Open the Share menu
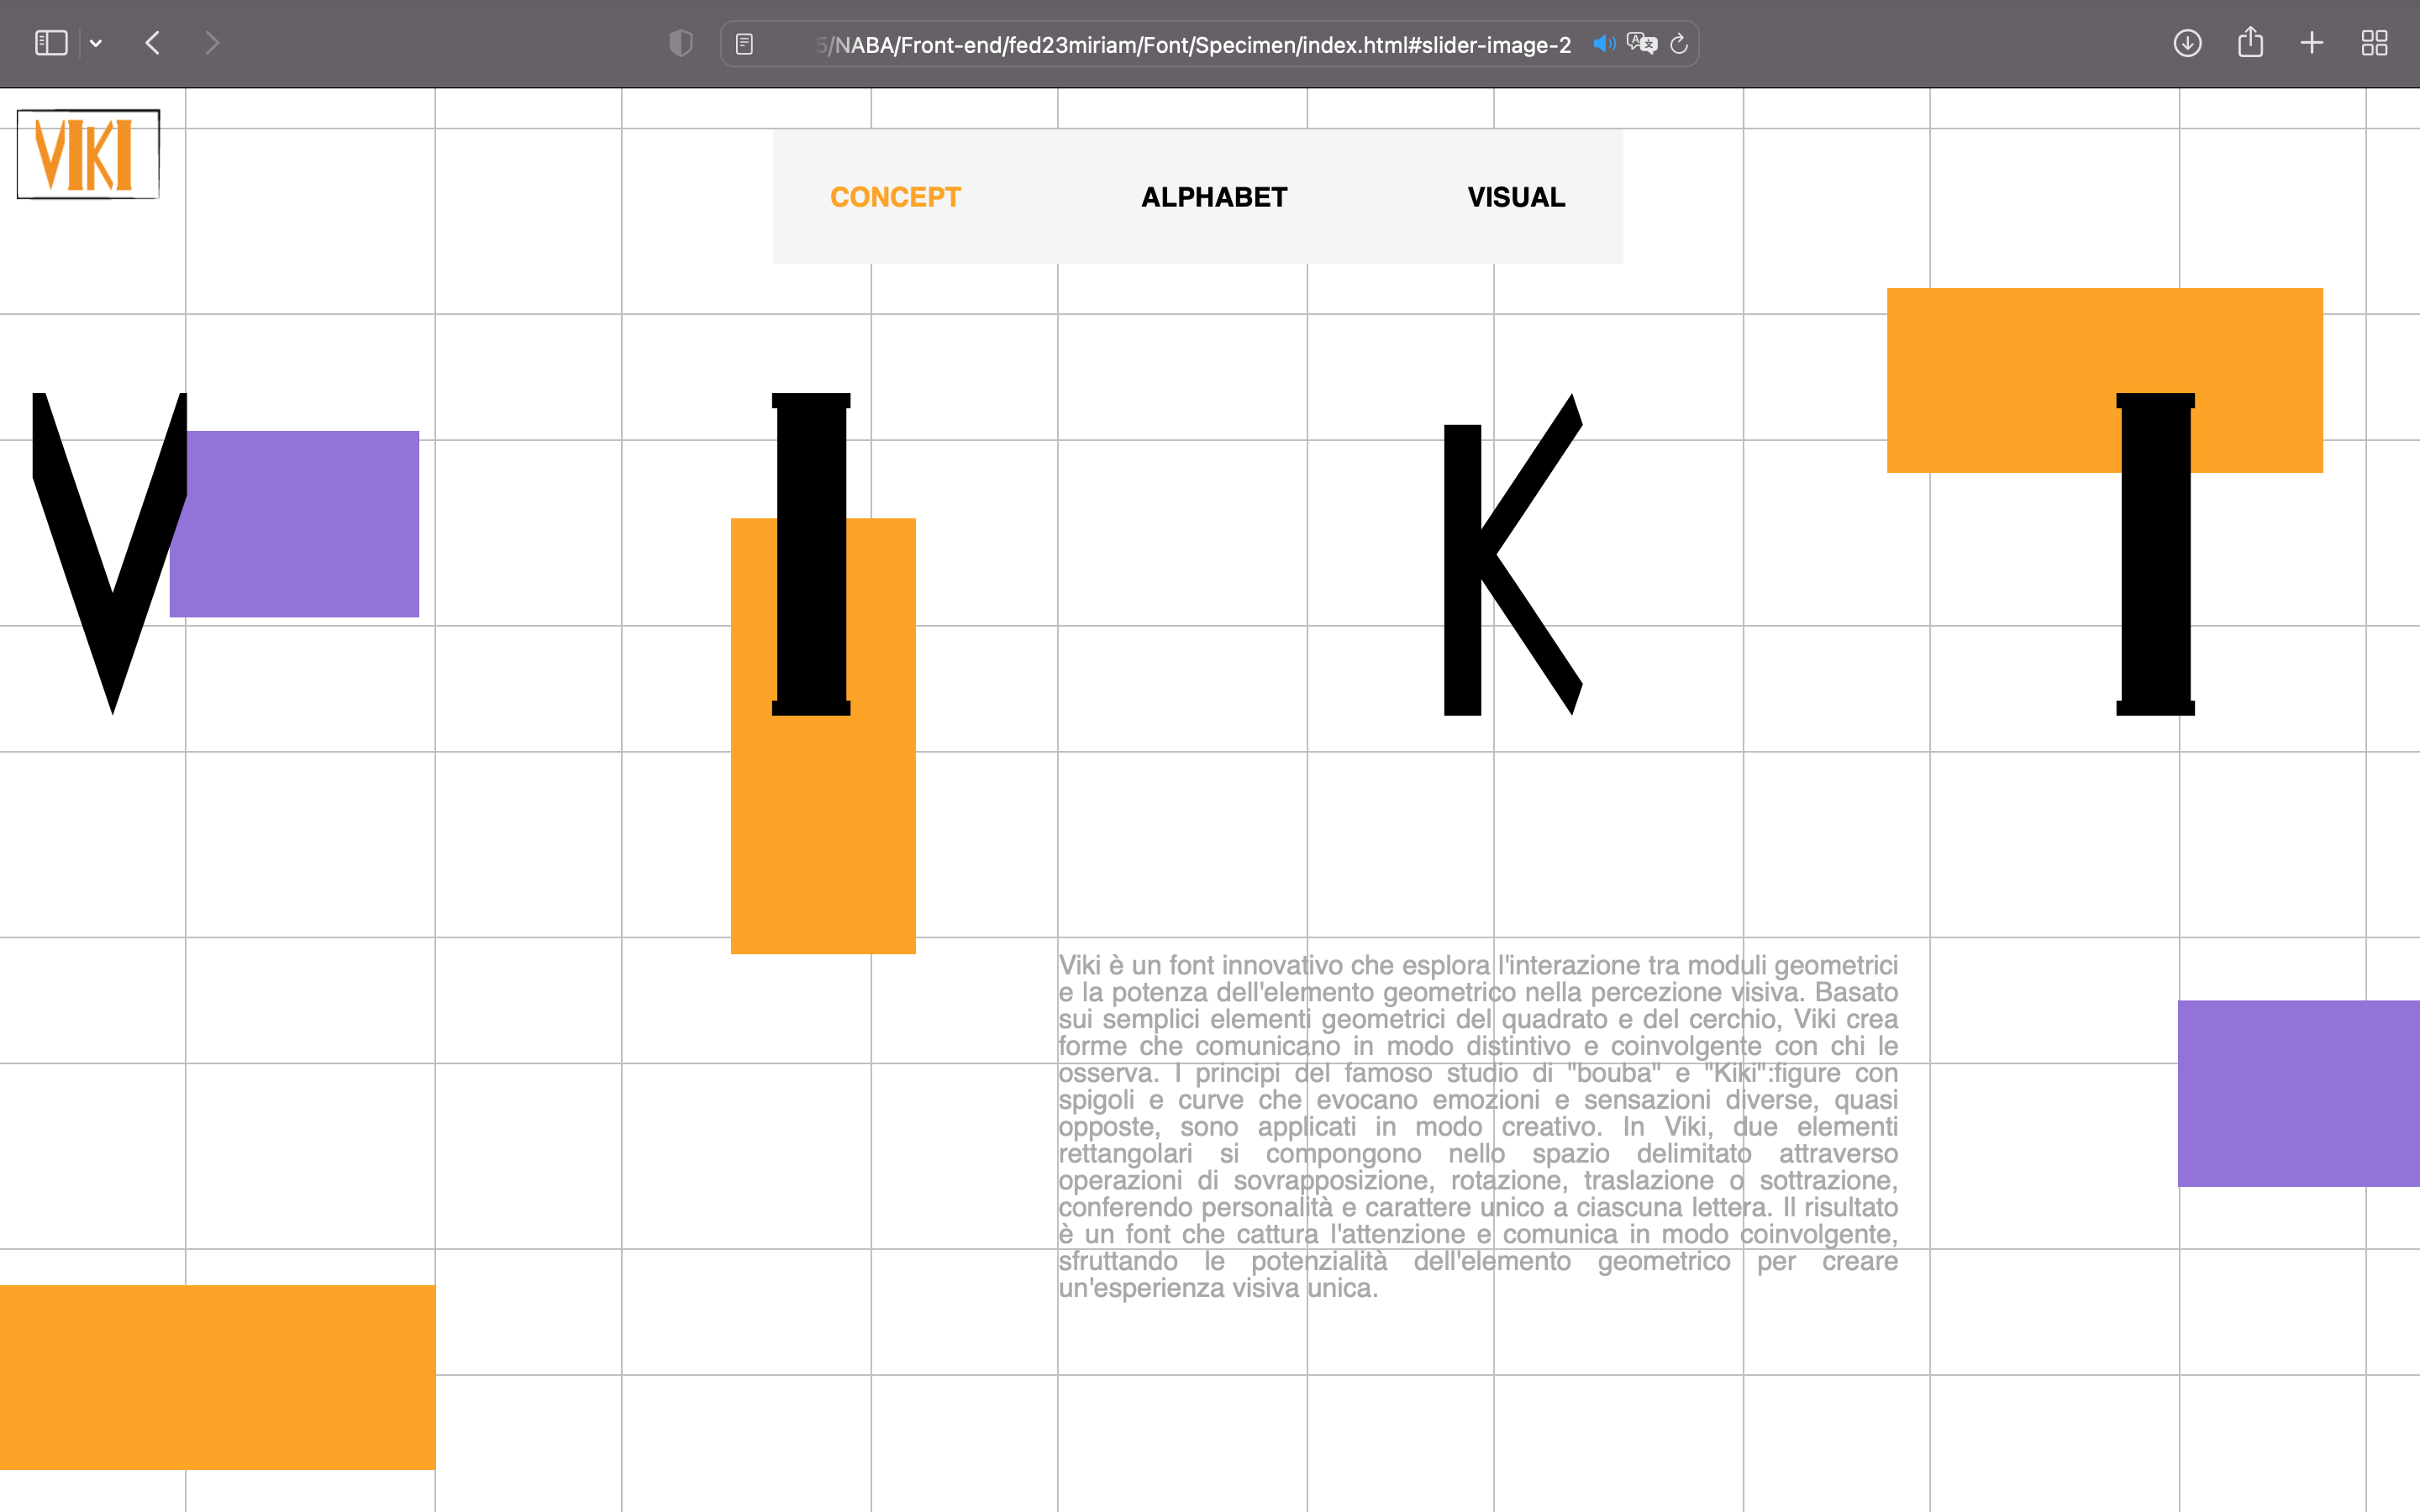Image resolution: width=2420 pixels, height=1512 pixels. tap(2250, 43)
